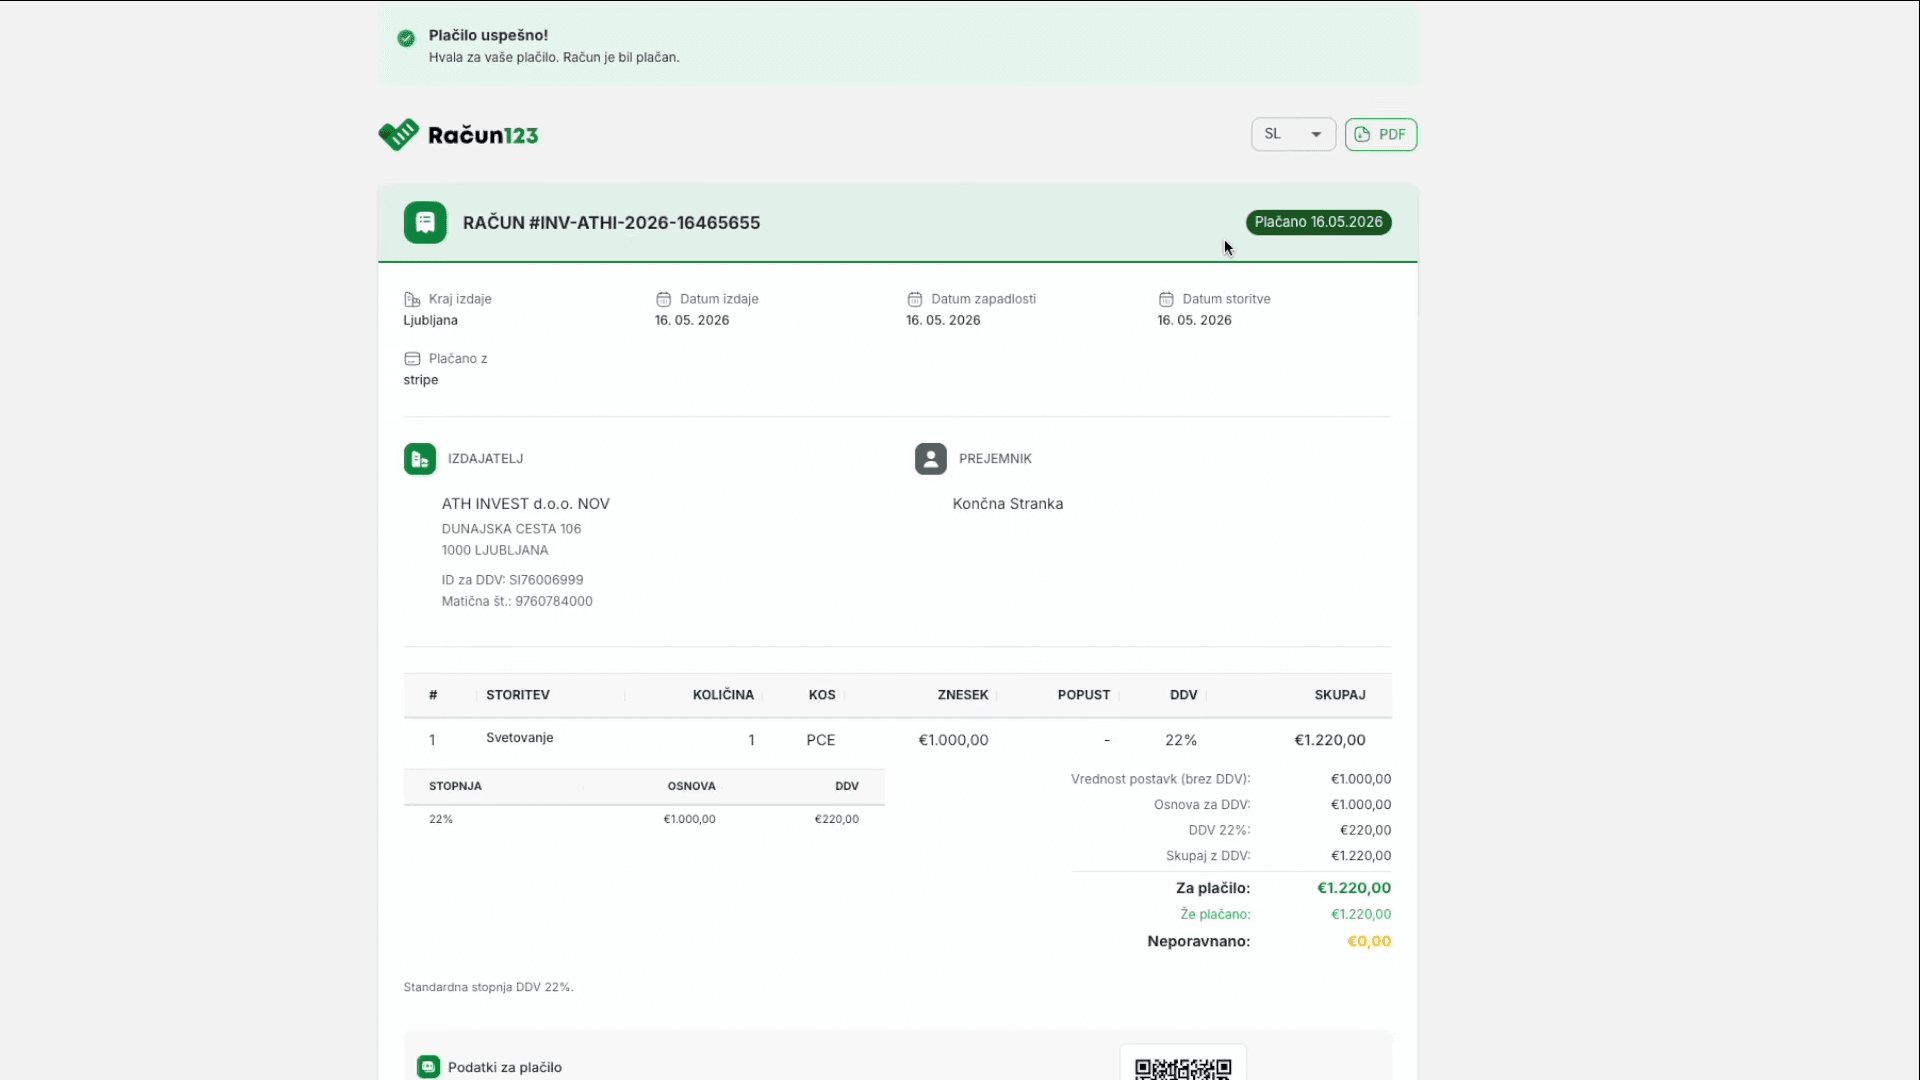The height and width of the screenshot is (1080, 1920).
Task: Click the calendar icon next to Datum zapadlosti
Action: [914, 299]
